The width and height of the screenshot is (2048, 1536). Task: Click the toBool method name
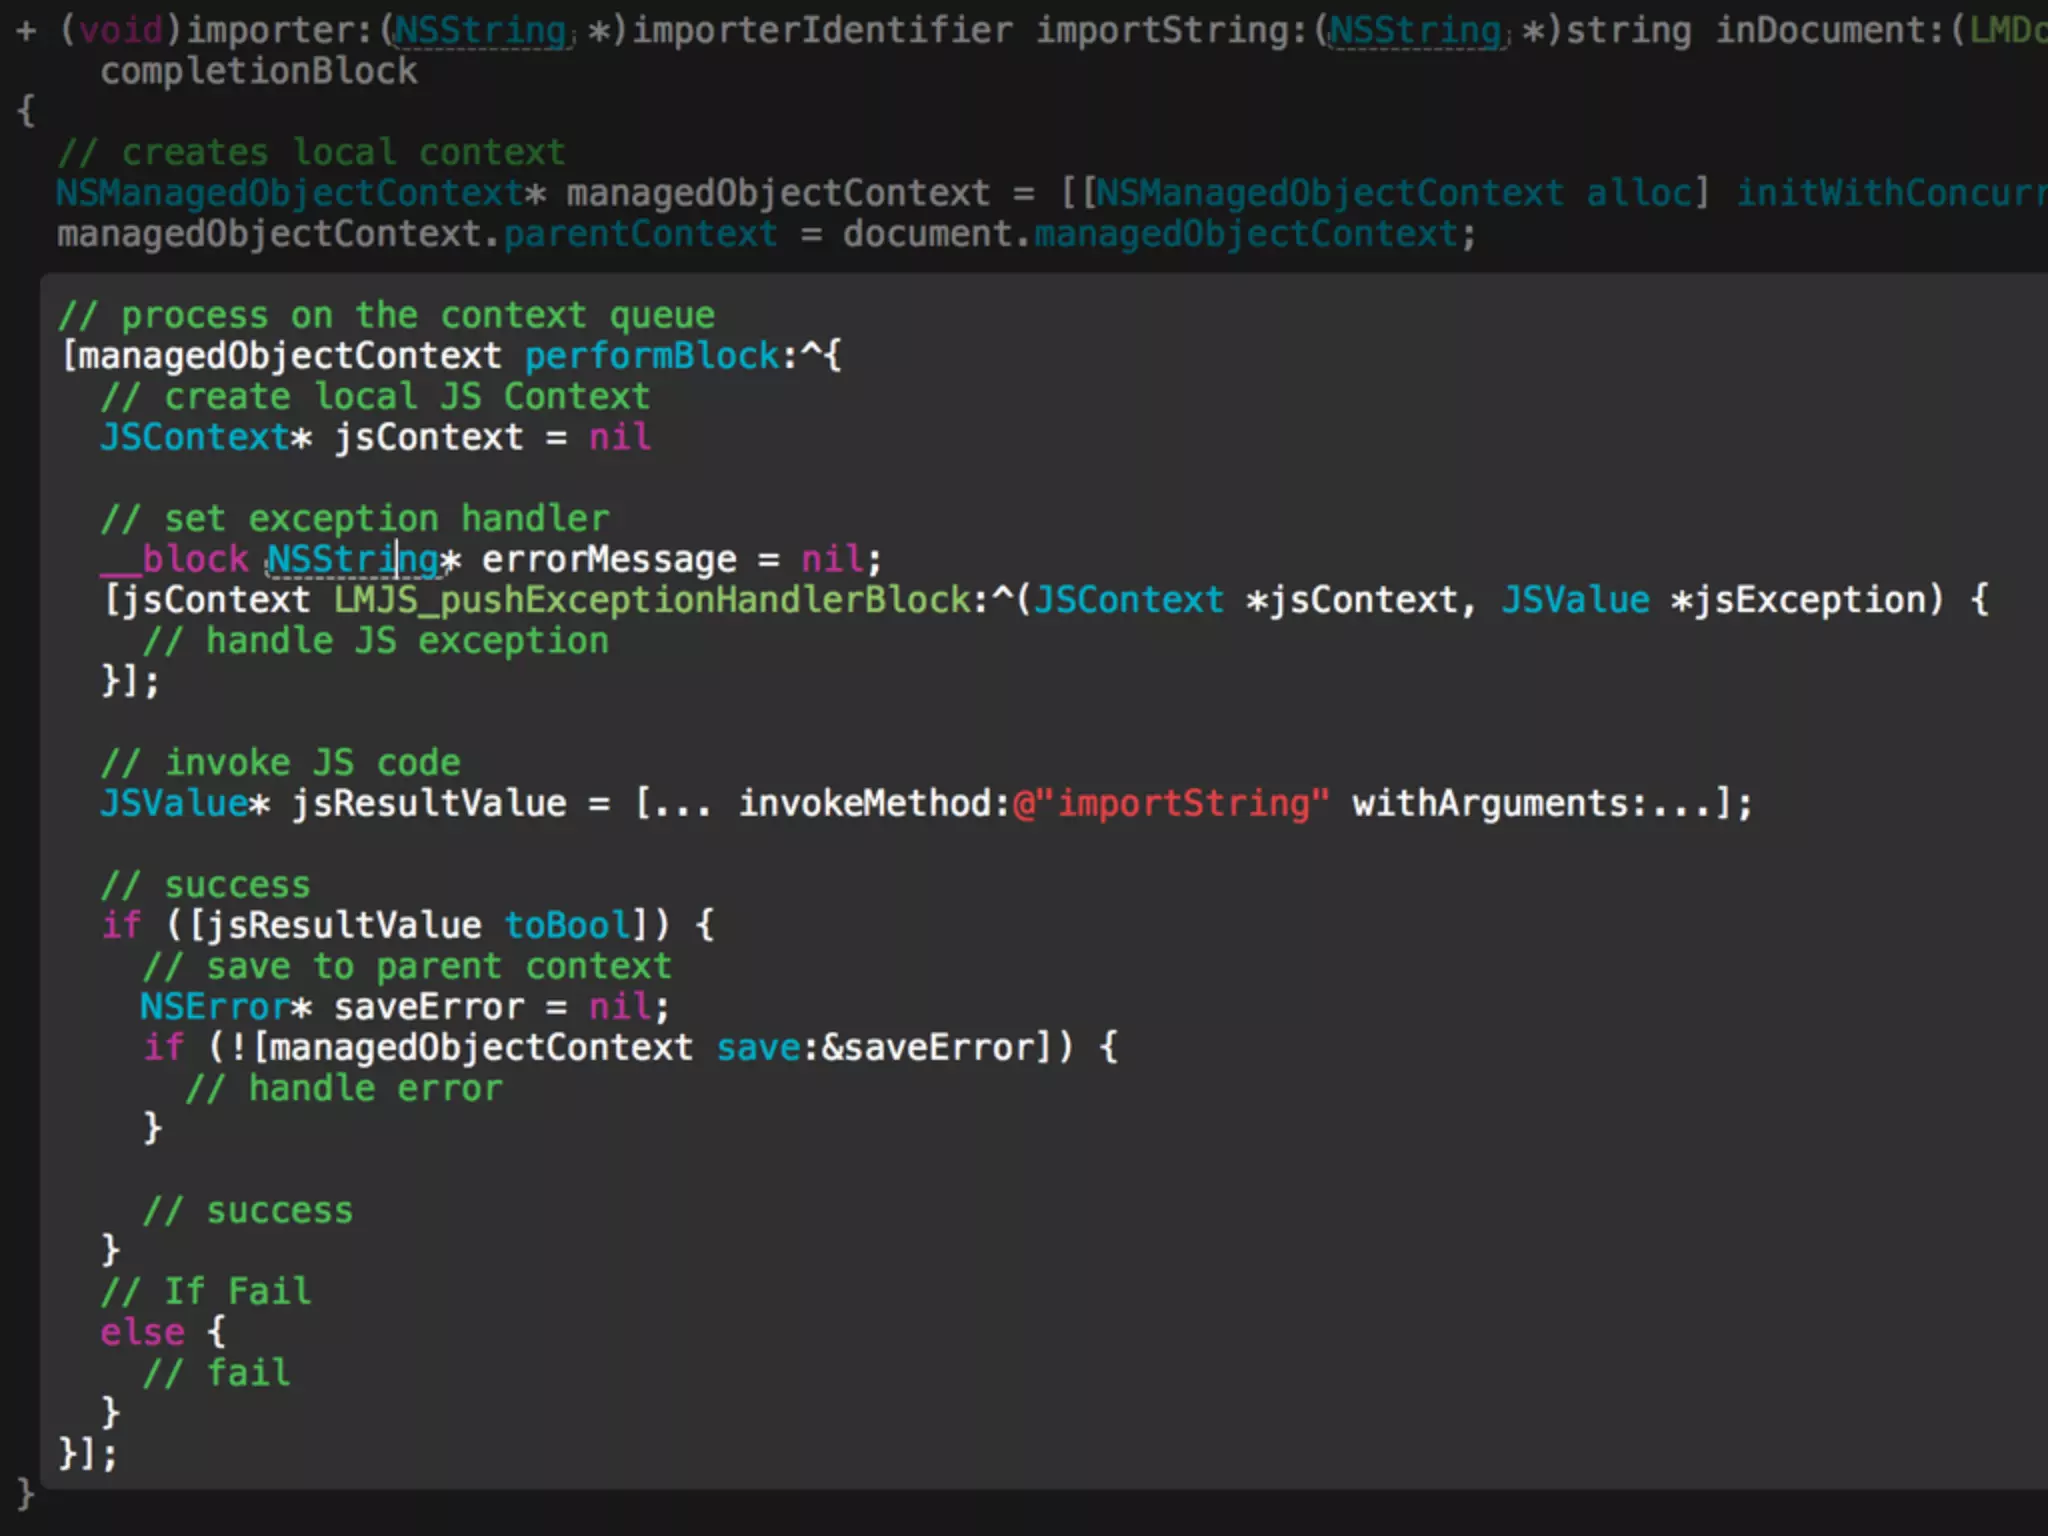[x=567, y=925]
